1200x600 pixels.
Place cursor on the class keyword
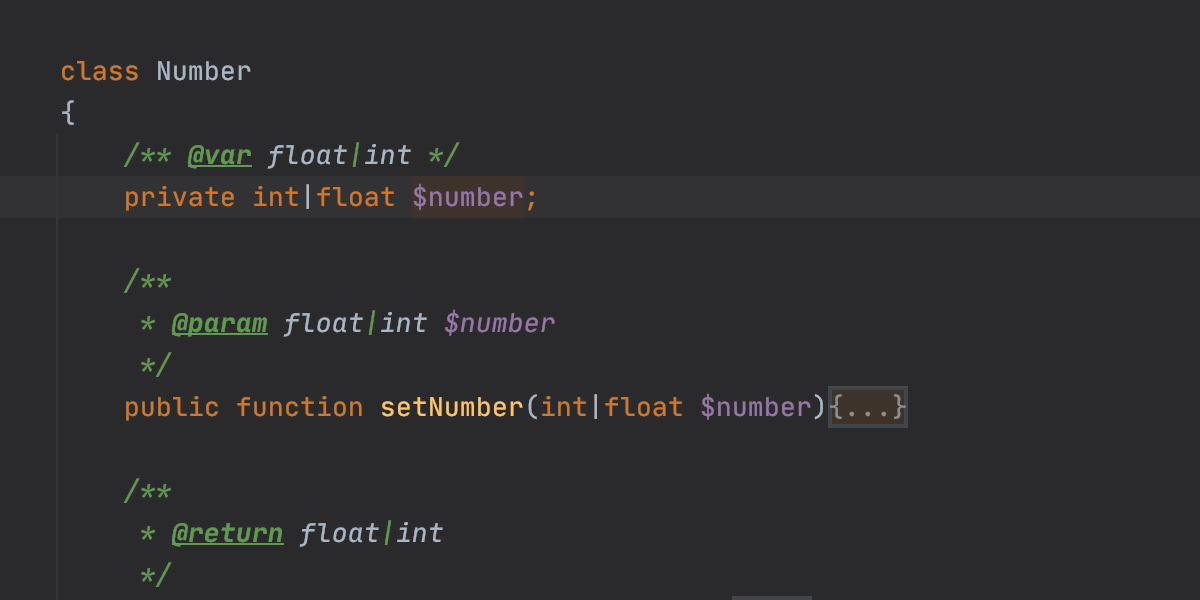click(99, 71)
